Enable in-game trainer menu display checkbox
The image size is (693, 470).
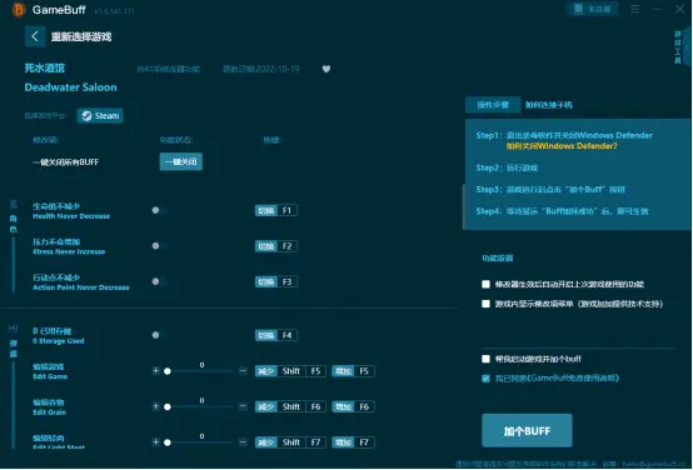click(x=486, y=304)
